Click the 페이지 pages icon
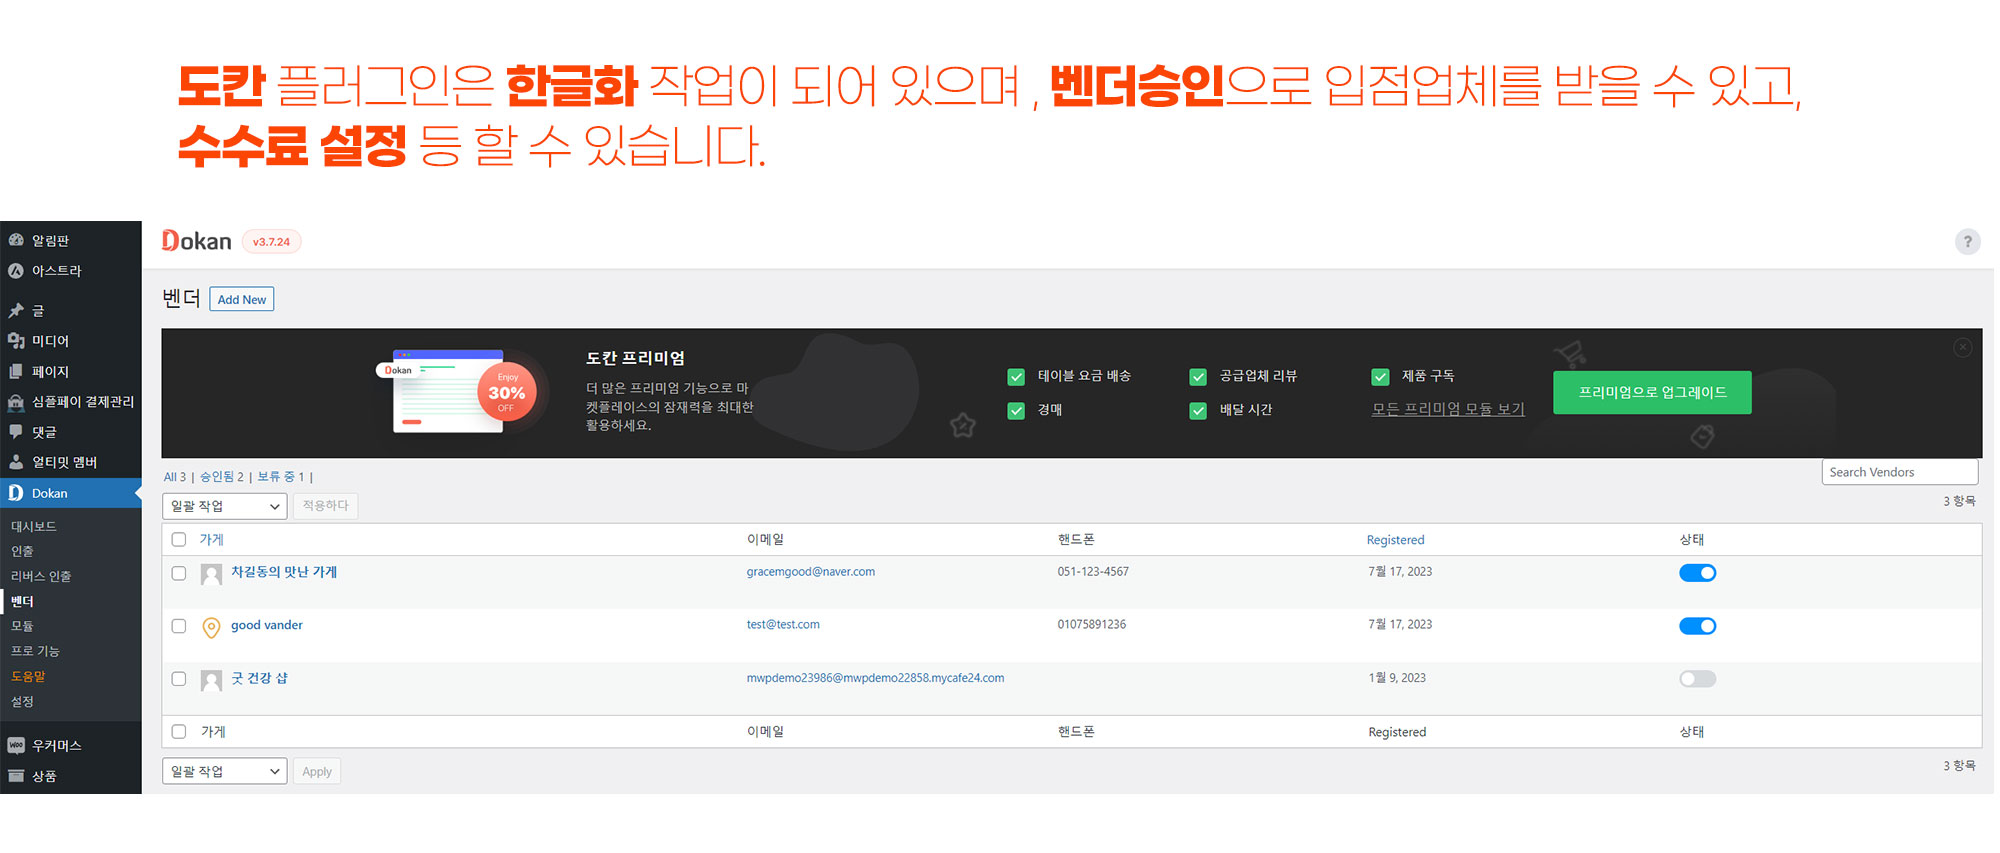This screenshot has height=853, width=2000. [16, 371]
